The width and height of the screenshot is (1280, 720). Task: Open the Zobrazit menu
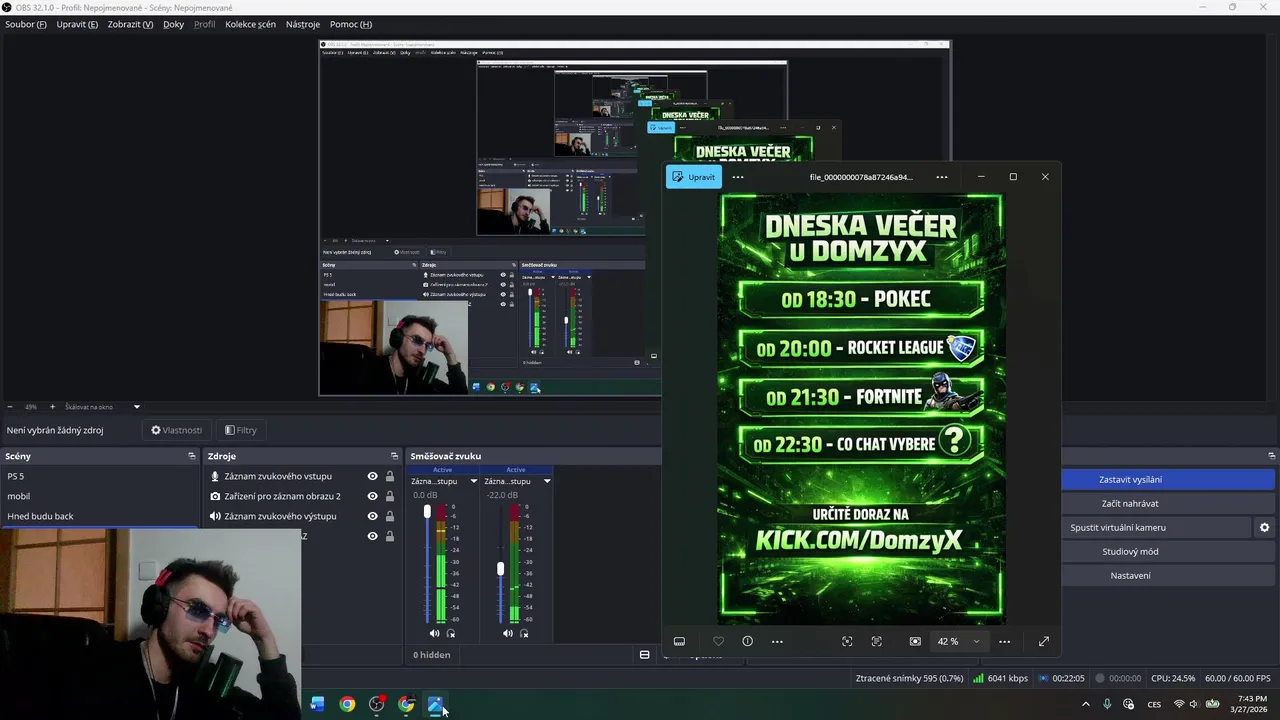[130, 24]
